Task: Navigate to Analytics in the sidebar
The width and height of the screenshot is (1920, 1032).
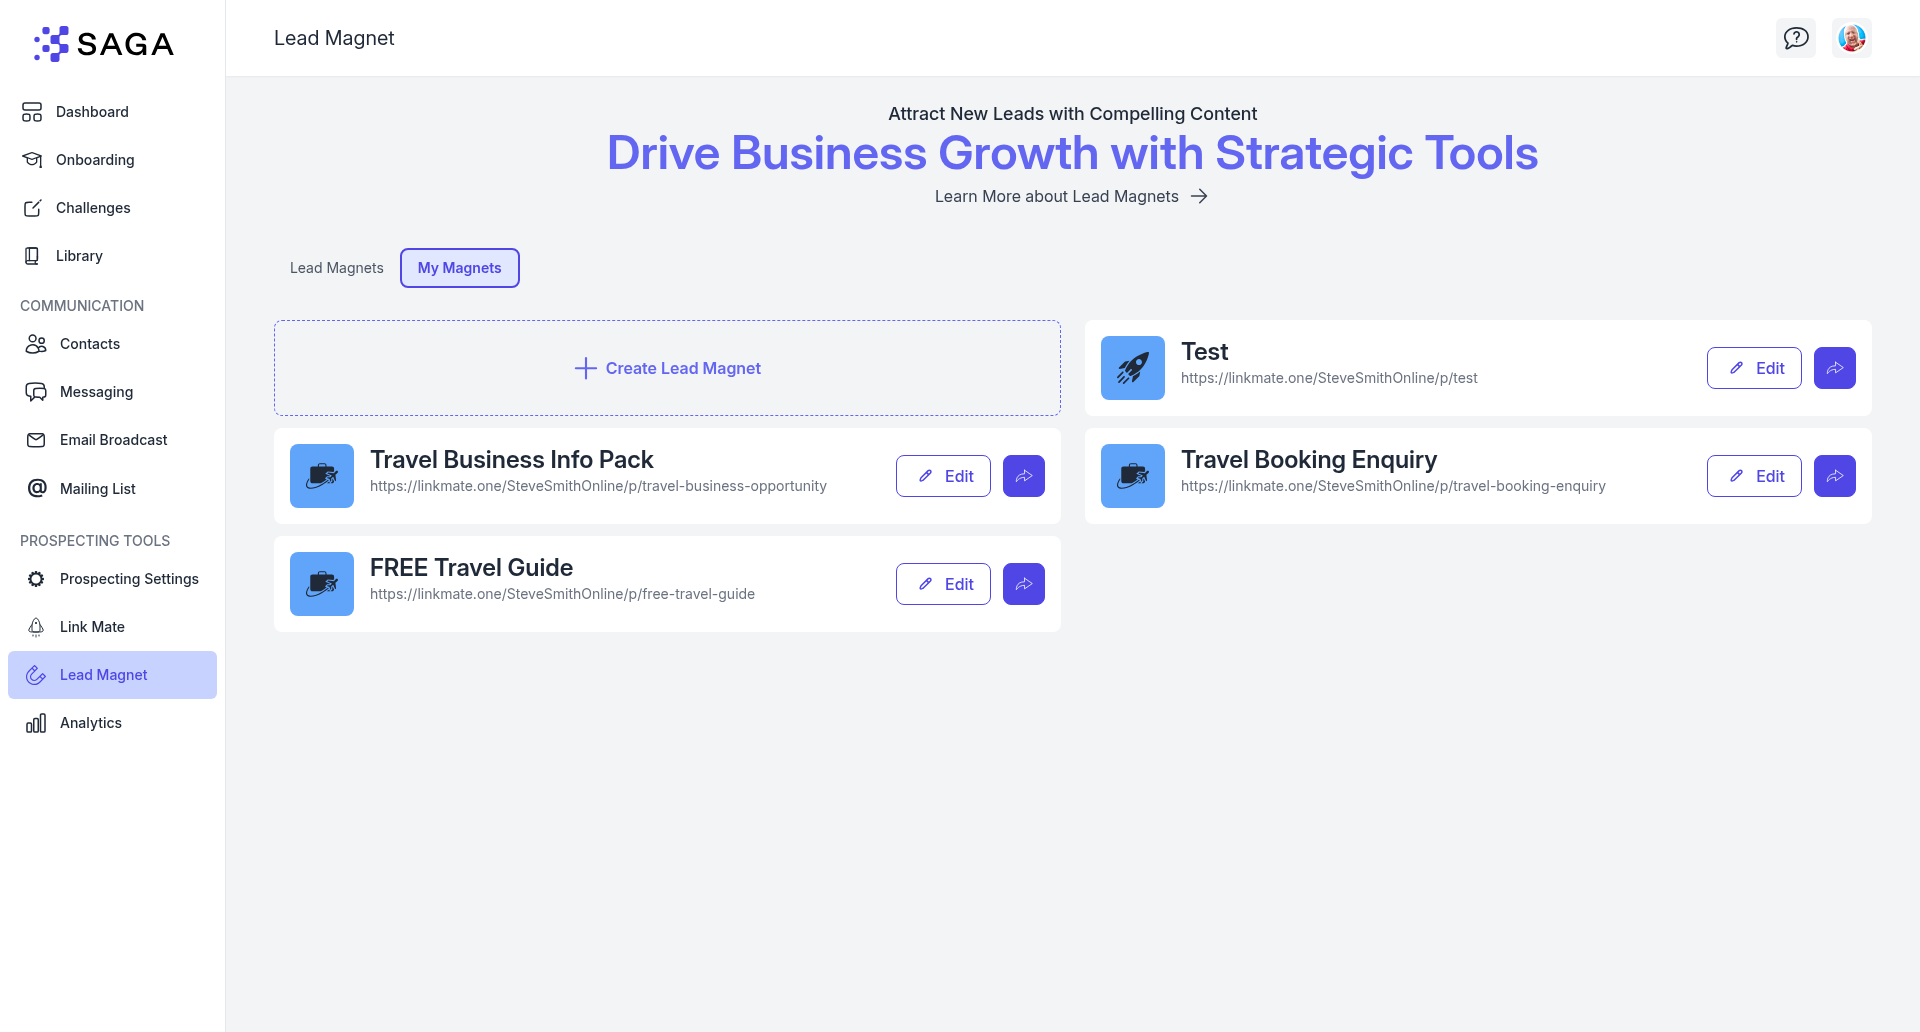Action: point(90,723)
